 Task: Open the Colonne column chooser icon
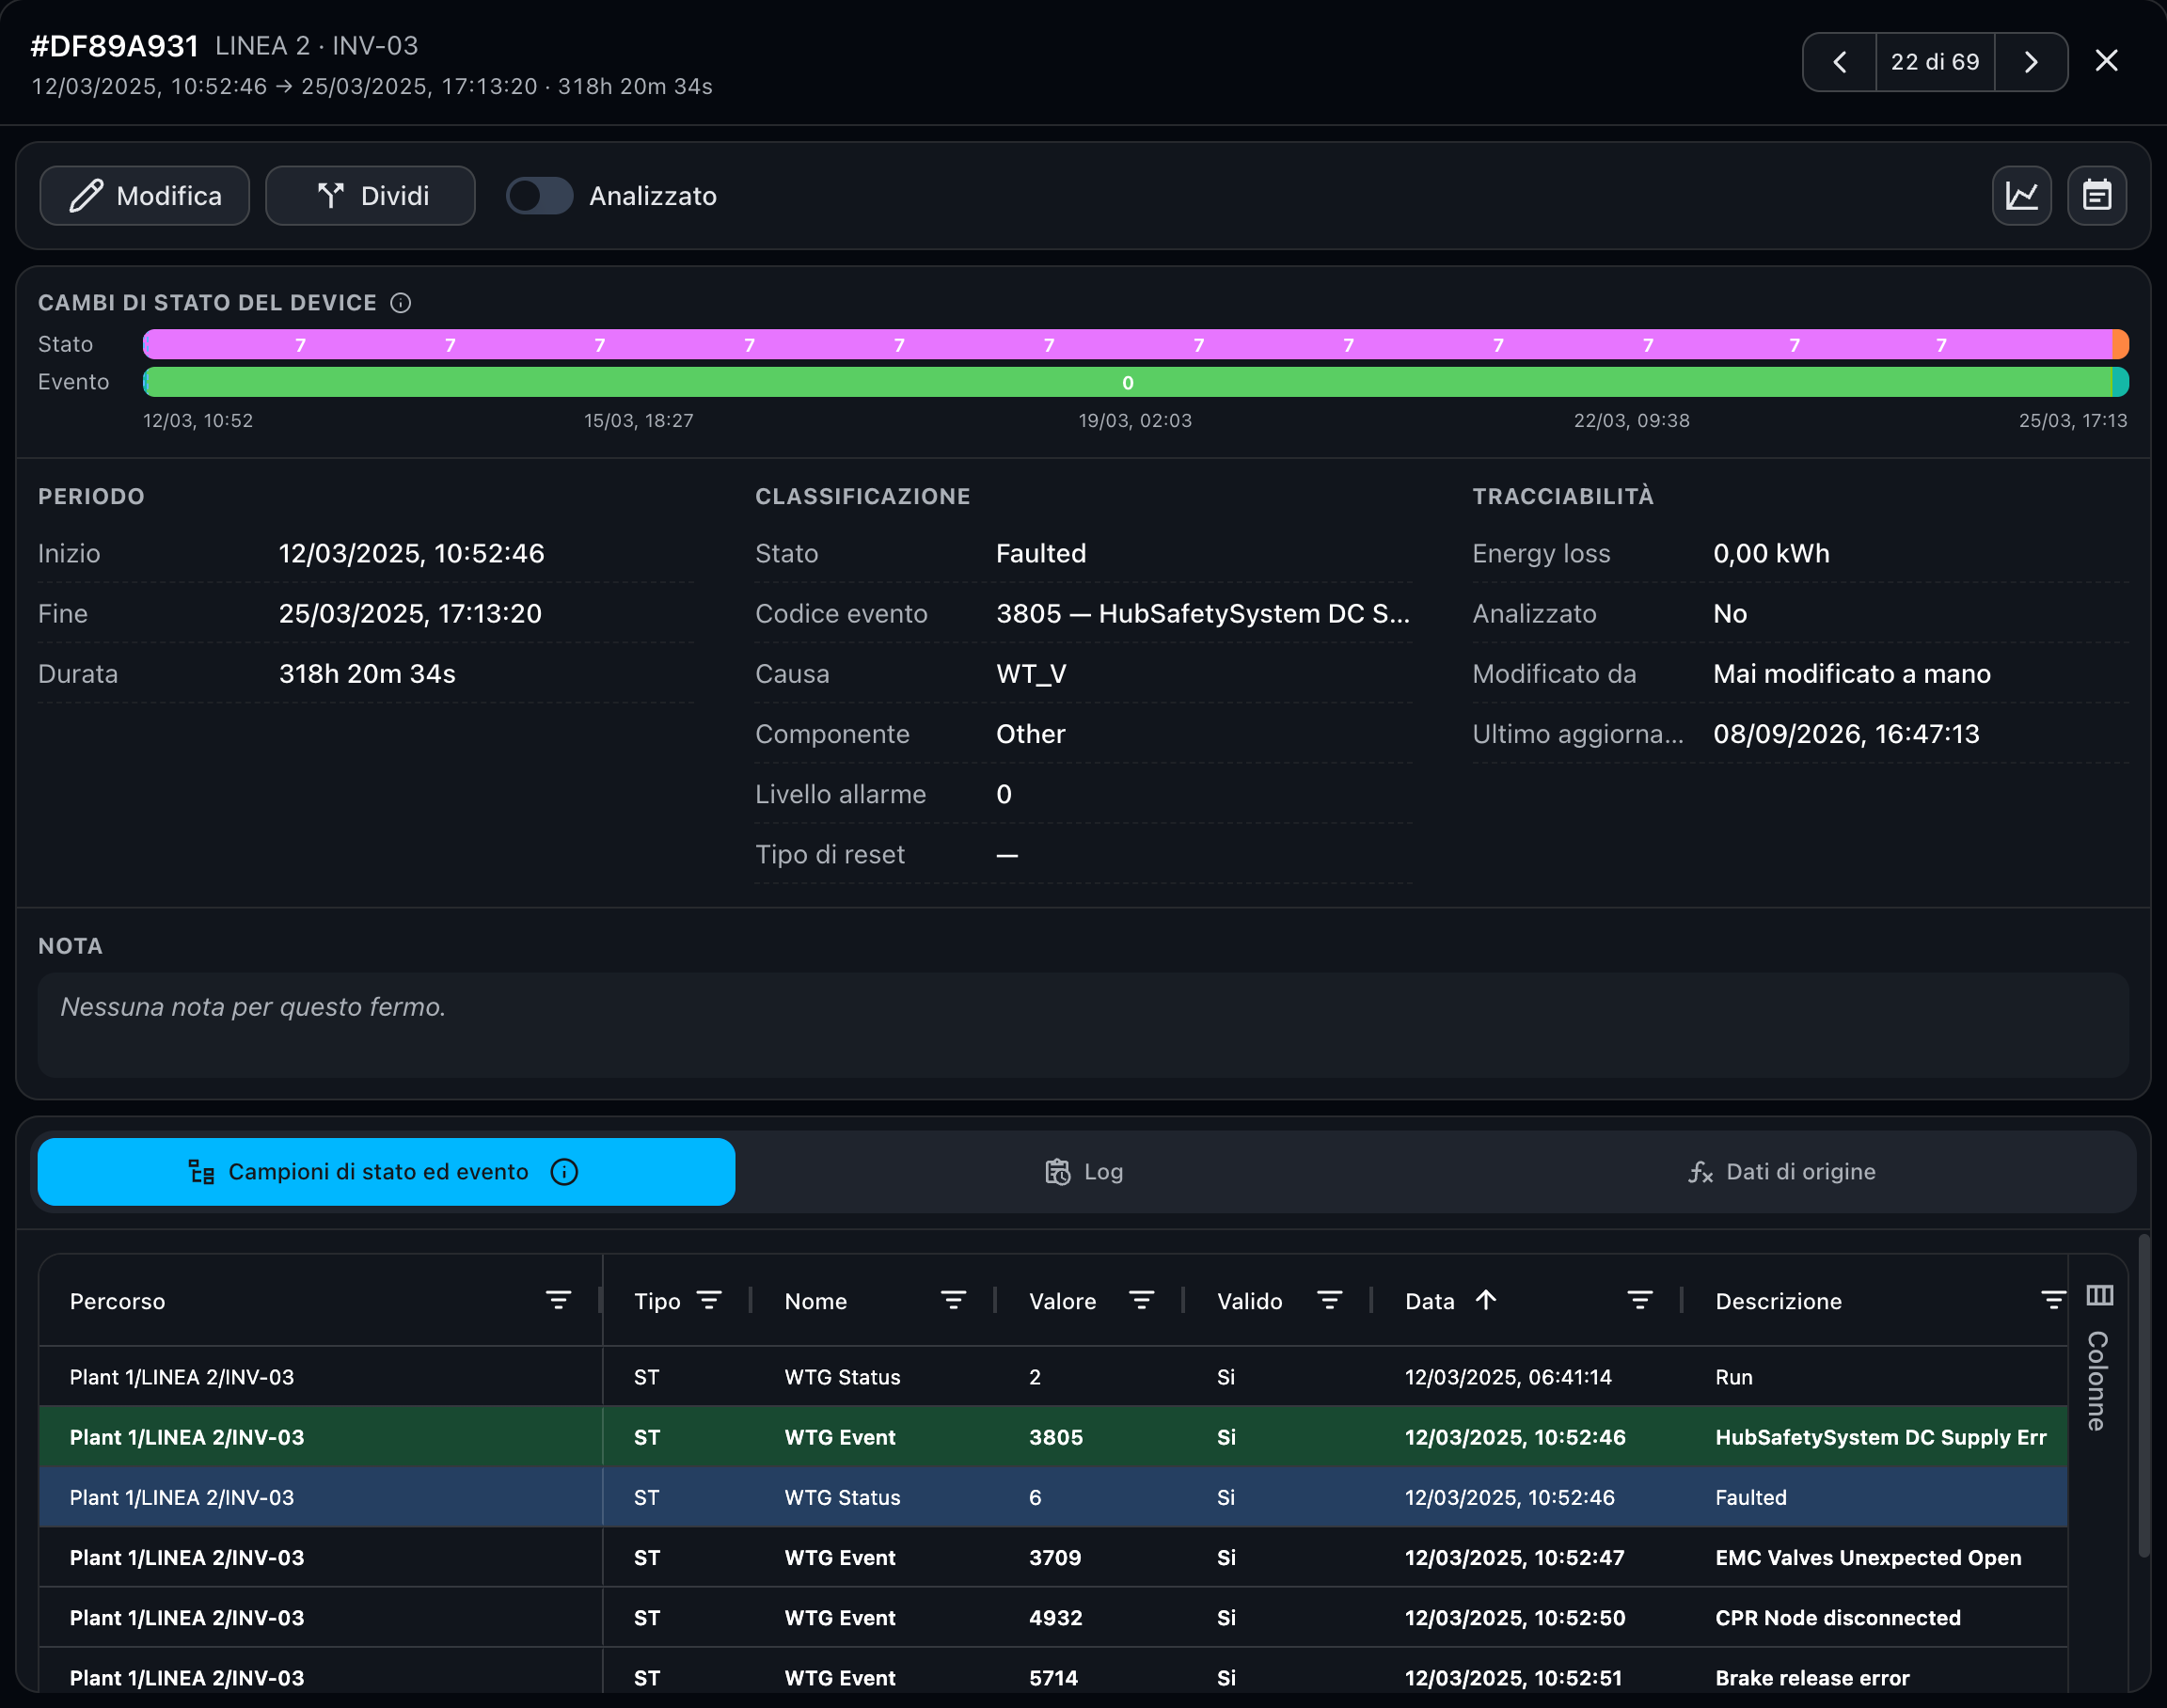(2099, 1296)
